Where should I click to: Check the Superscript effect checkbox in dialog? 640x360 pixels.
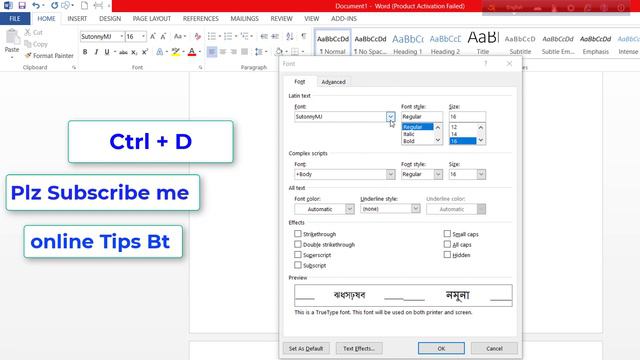tap(298, 255)
